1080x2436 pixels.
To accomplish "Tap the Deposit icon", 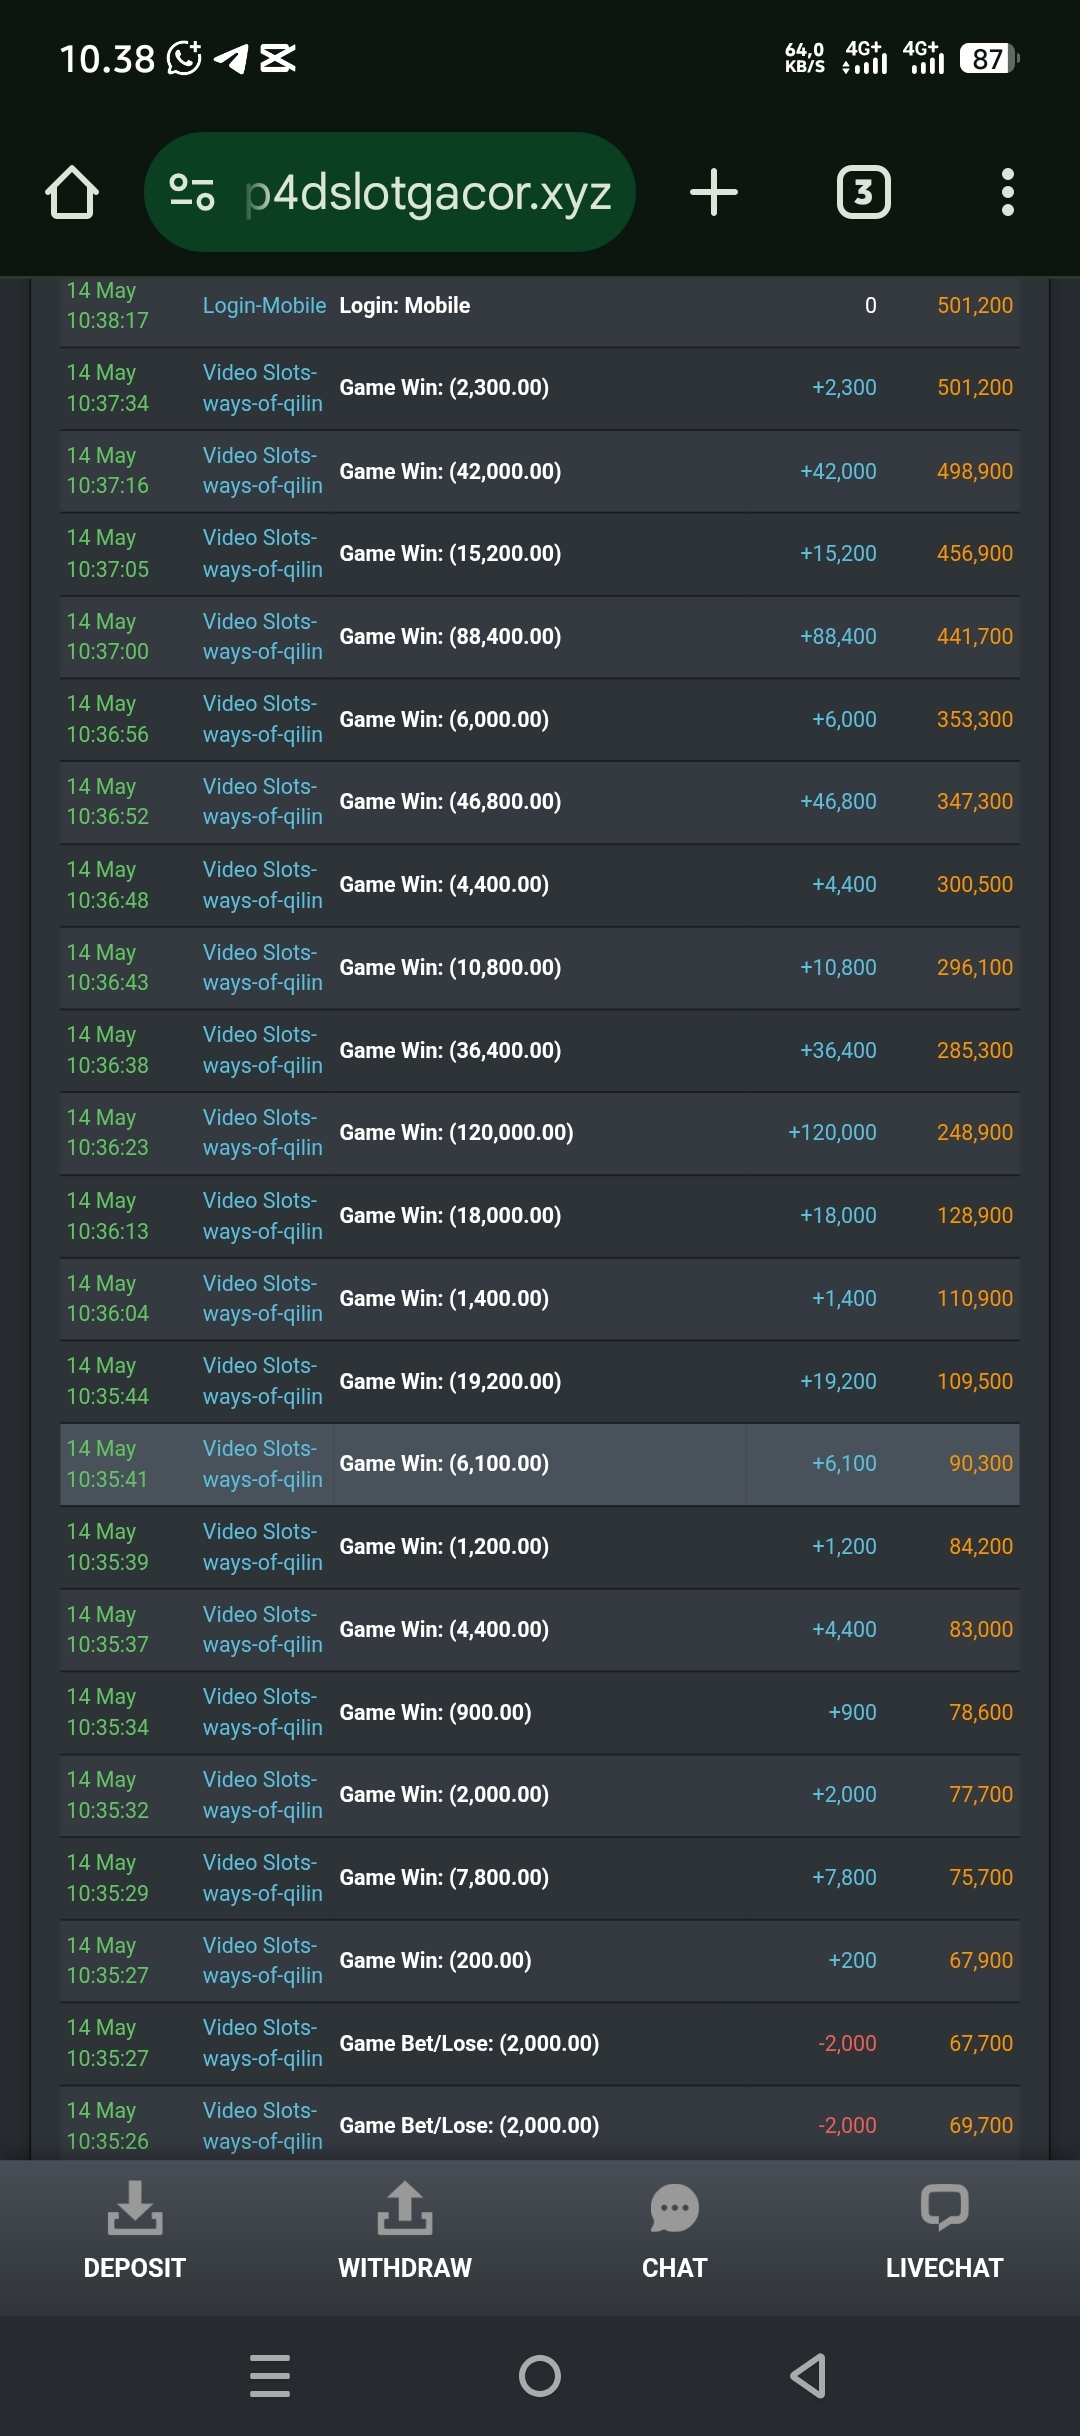I will 135,2208.
